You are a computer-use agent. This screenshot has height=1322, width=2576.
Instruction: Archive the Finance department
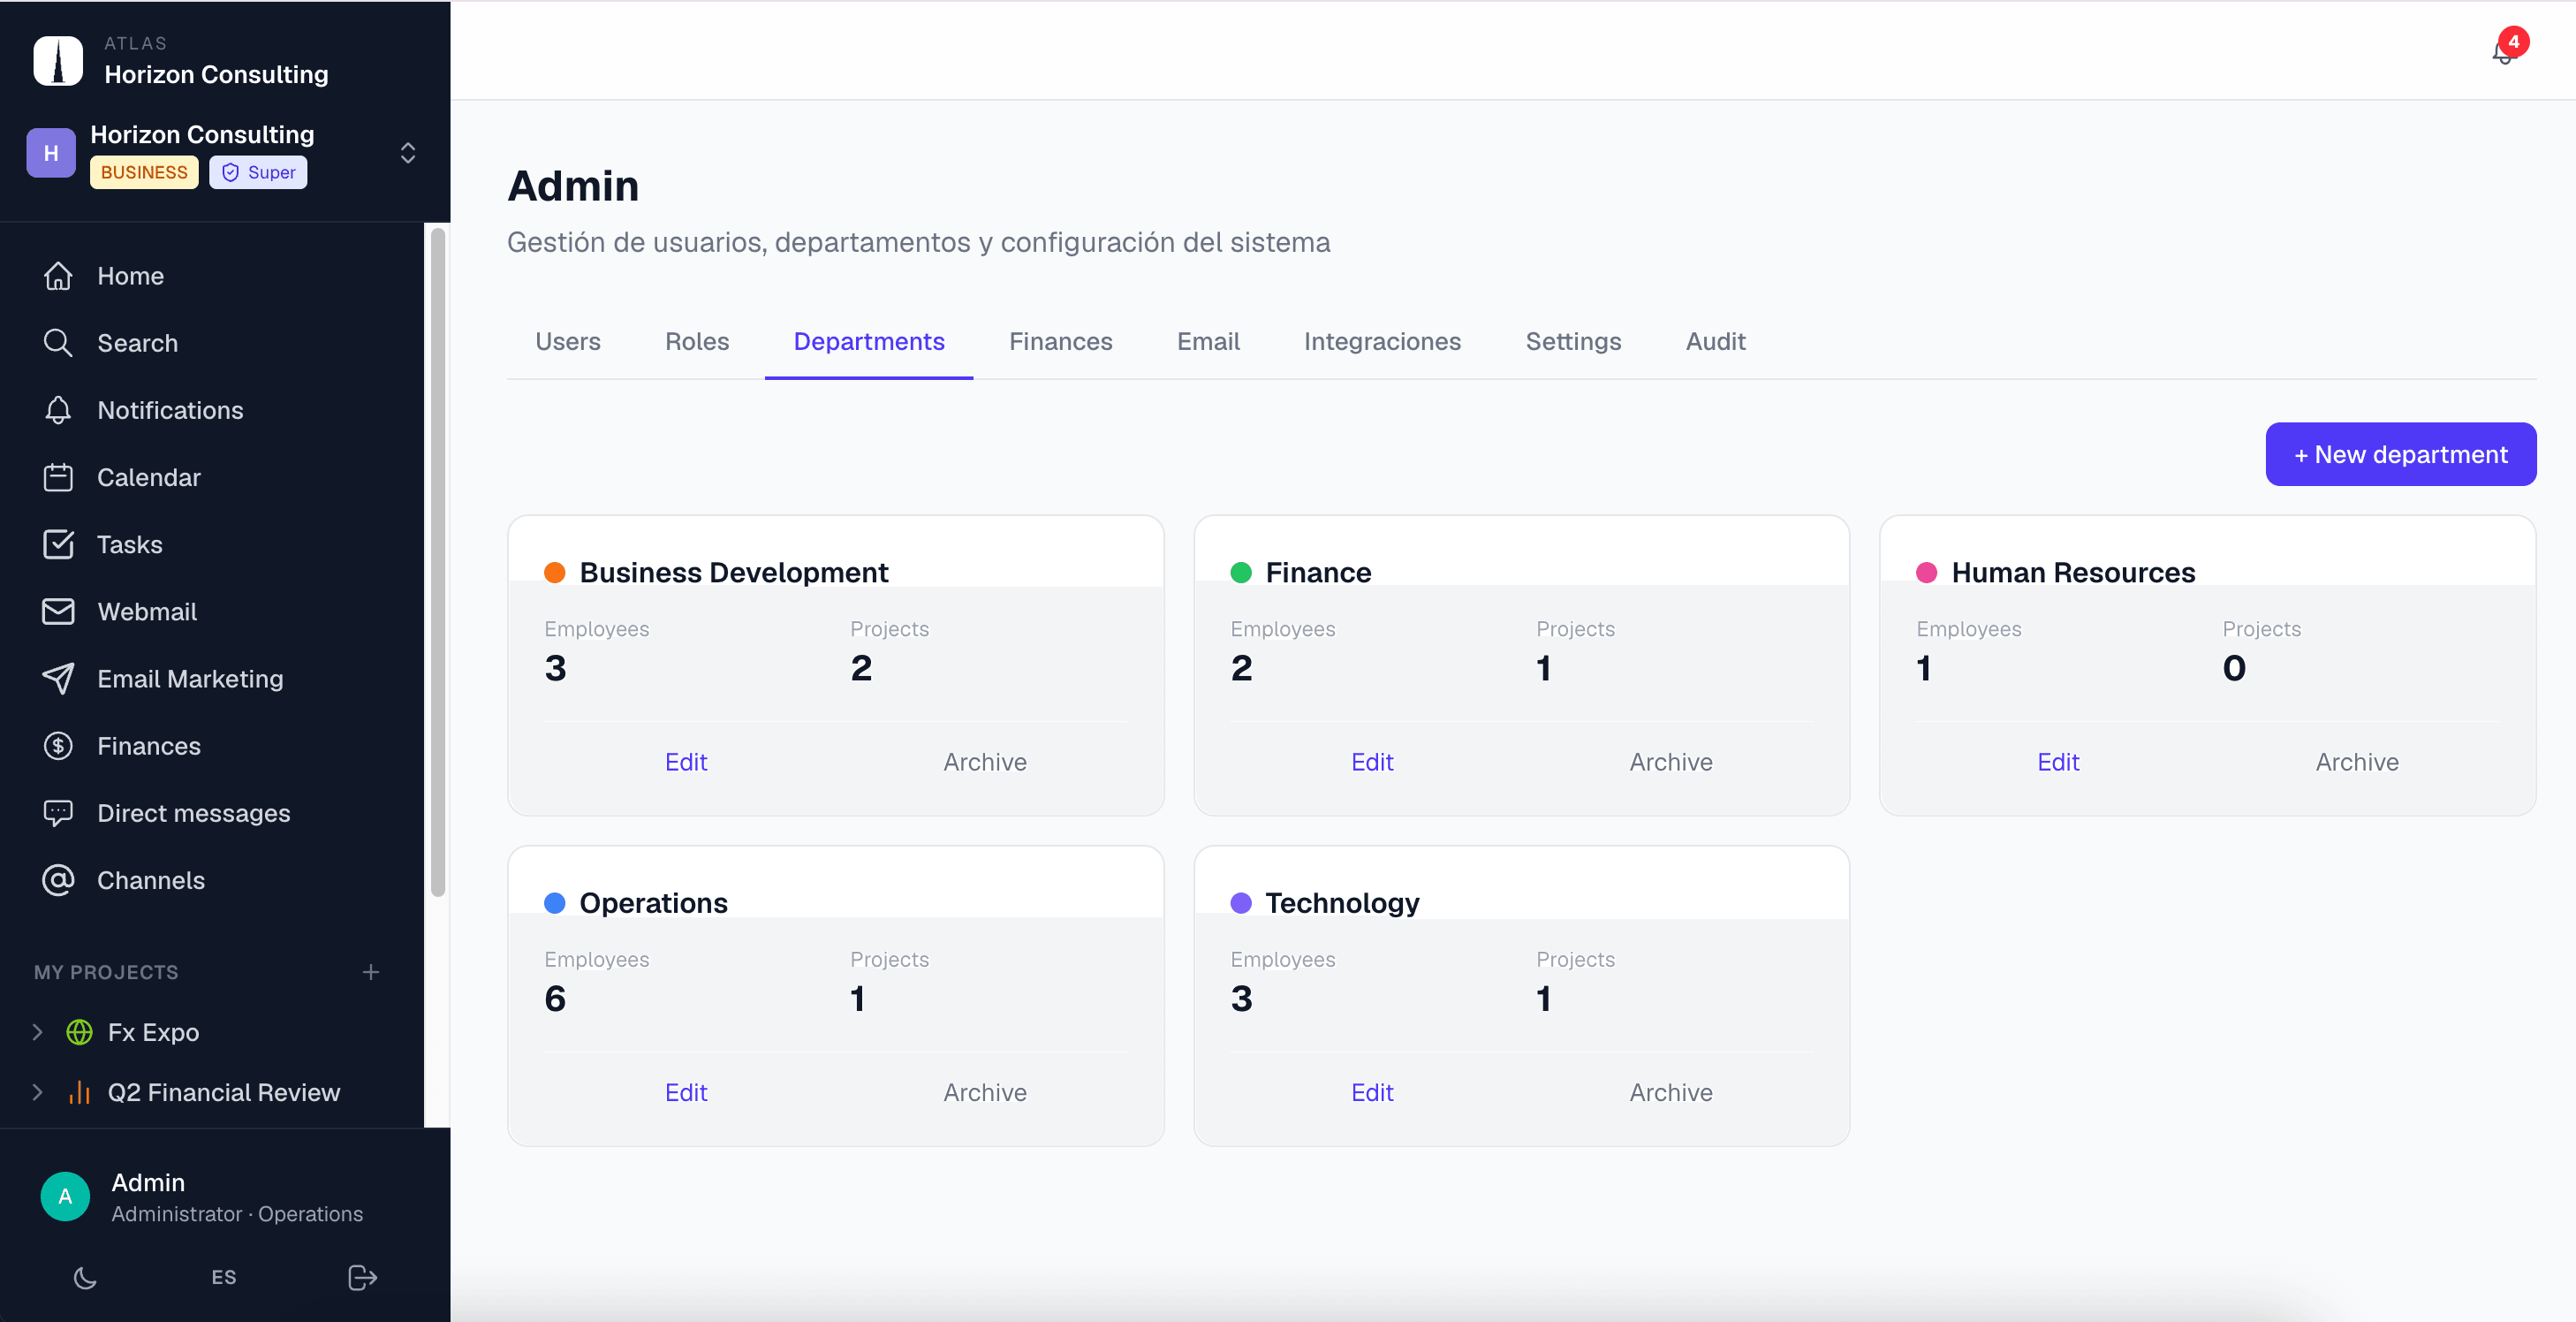[x=1671, y=762]
